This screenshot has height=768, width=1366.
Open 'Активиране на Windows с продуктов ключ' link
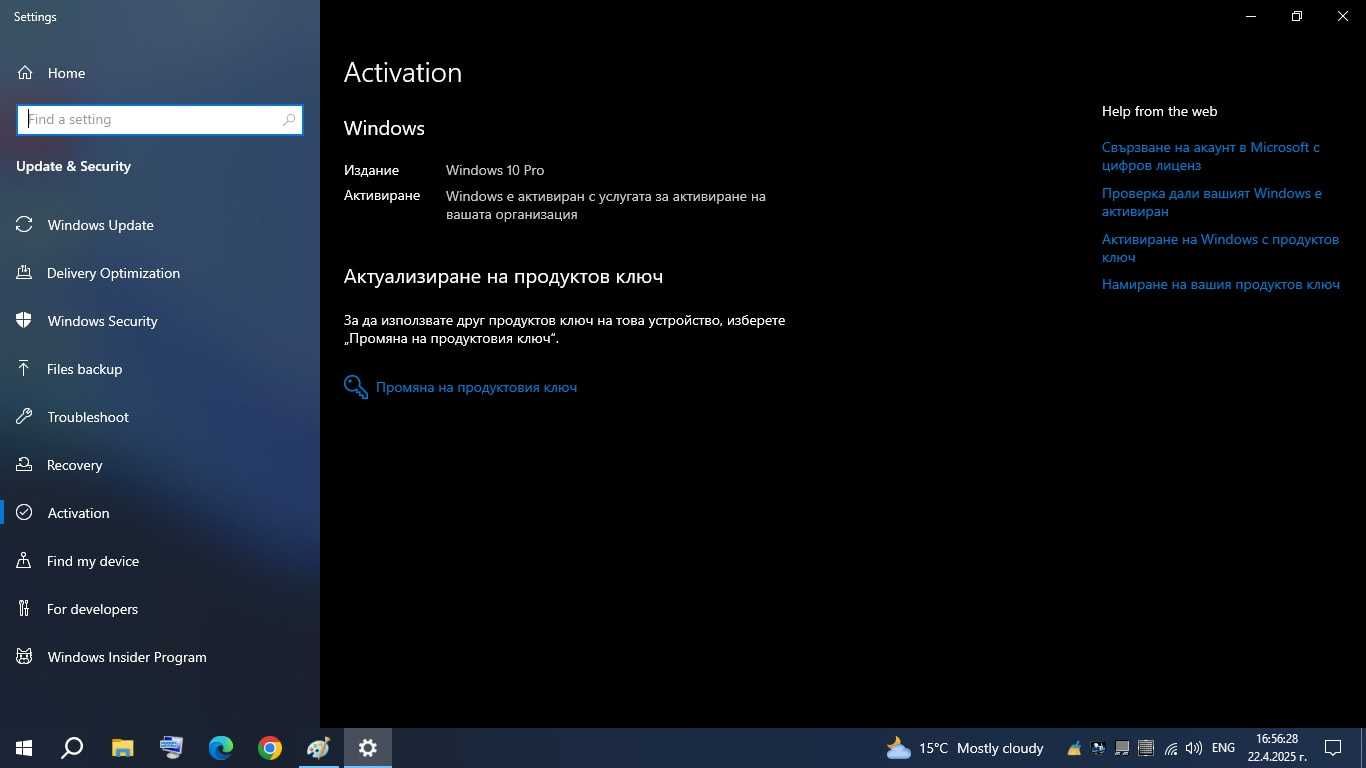click(x=1220, y=248)
